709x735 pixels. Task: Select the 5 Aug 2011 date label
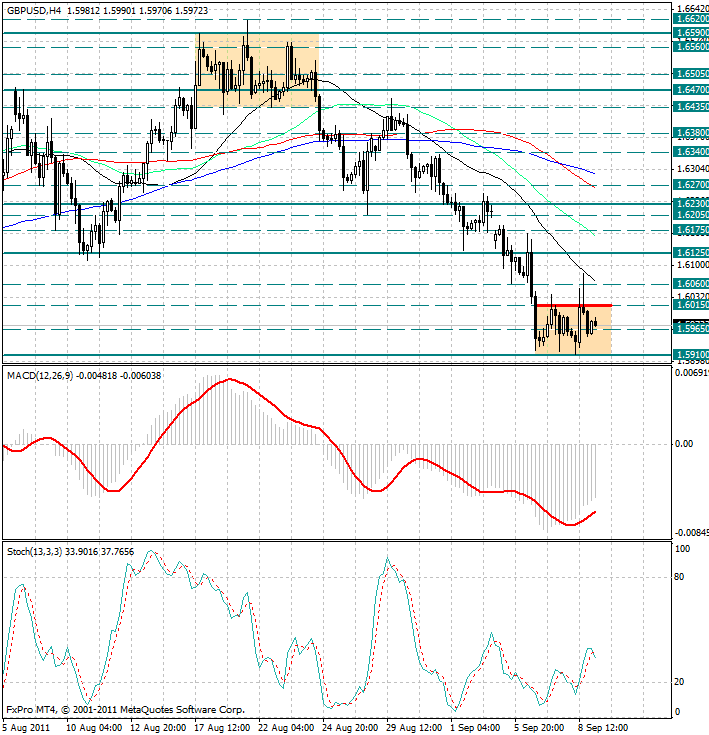pos(27,727)
